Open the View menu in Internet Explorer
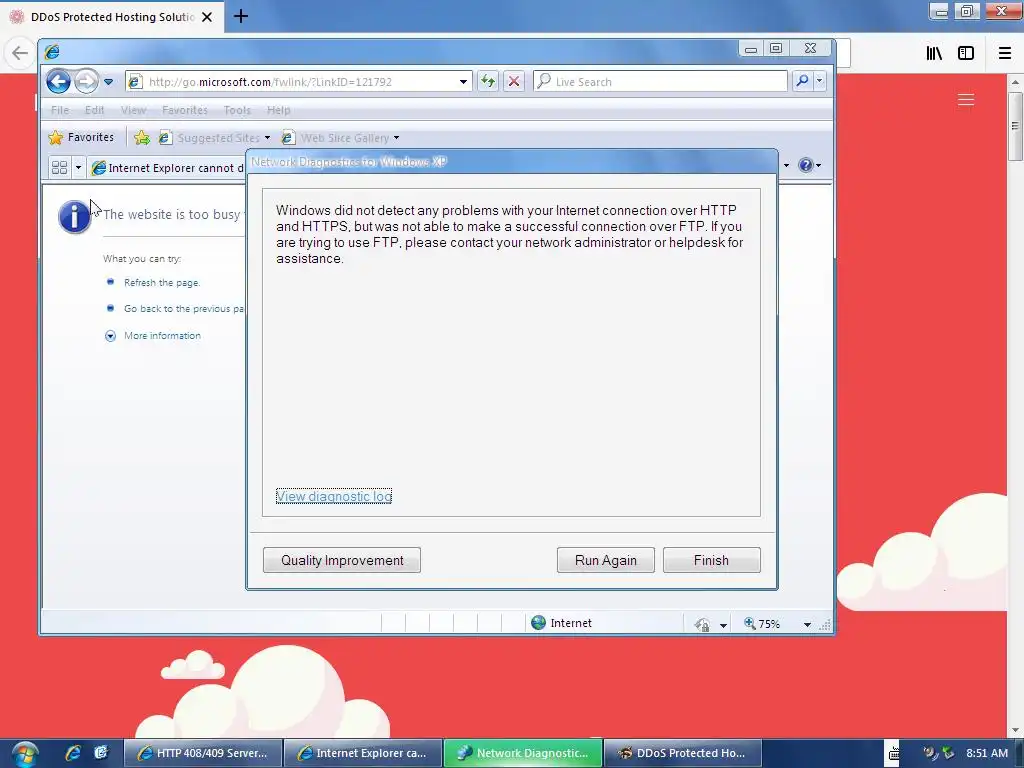Viewport: 1024px width, 768px height. point(133,110)
